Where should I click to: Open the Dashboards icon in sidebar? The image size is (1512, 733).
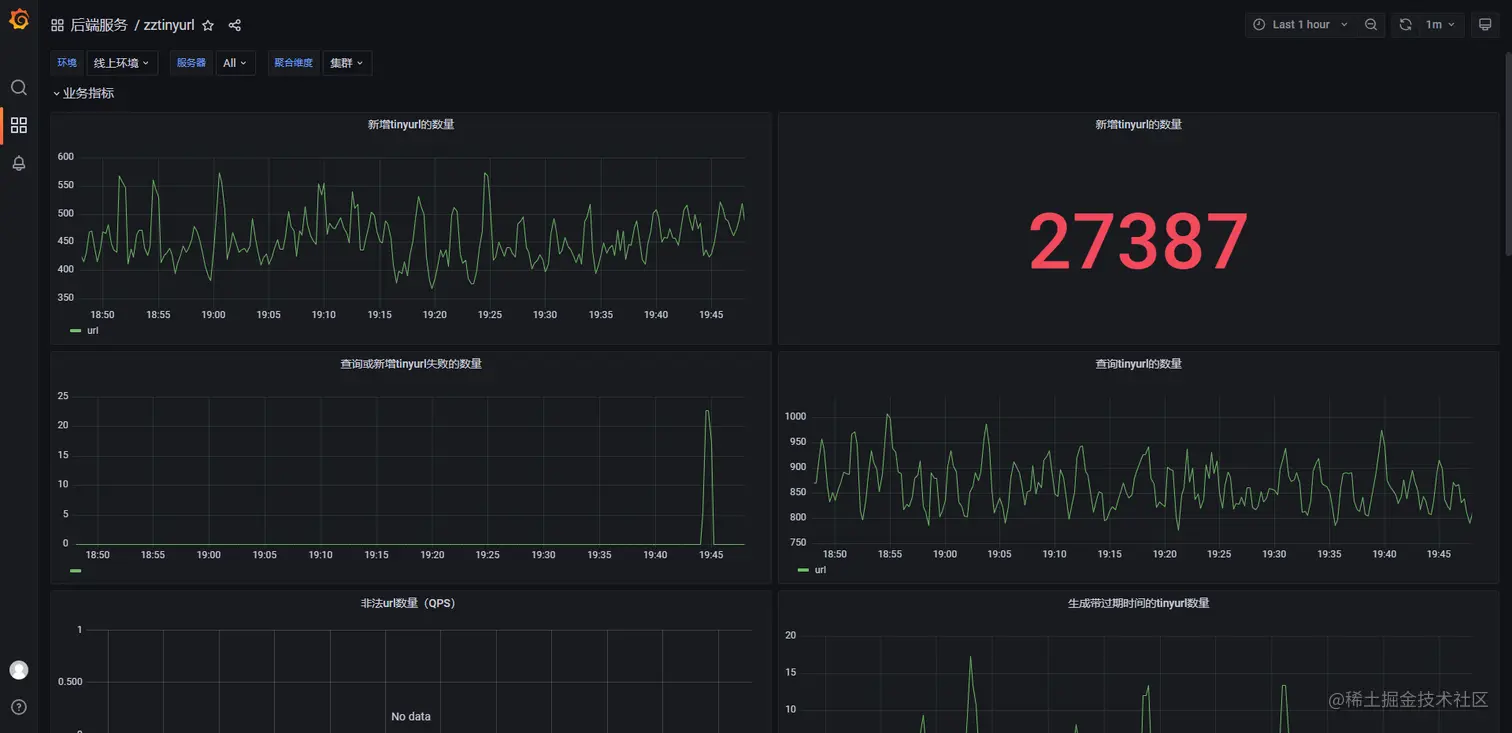point(19,125)
